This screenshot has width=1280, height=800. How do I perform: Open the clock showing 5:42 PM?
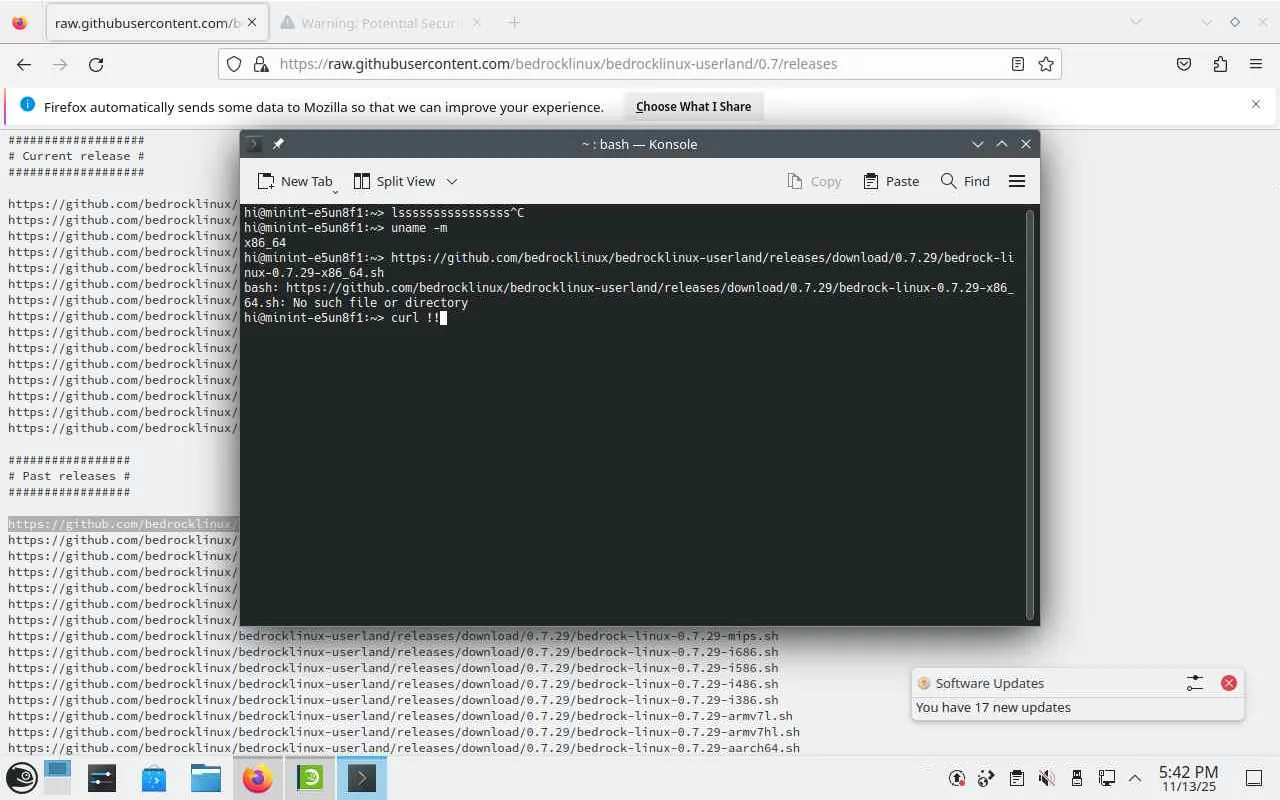pyautogui.click(x=1188, y=778)
